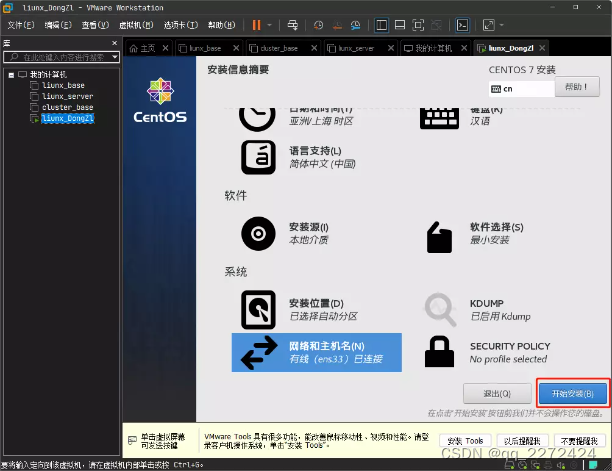Click the 退出(Q) quit button
This screenshot has width=612, height=471.
pyautogui.click(x=497, y=393)
